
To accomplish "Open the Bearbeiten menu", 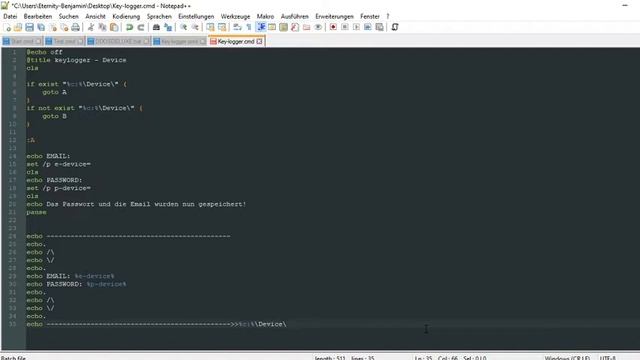I will pyautogui.click(x=38, y=16).
